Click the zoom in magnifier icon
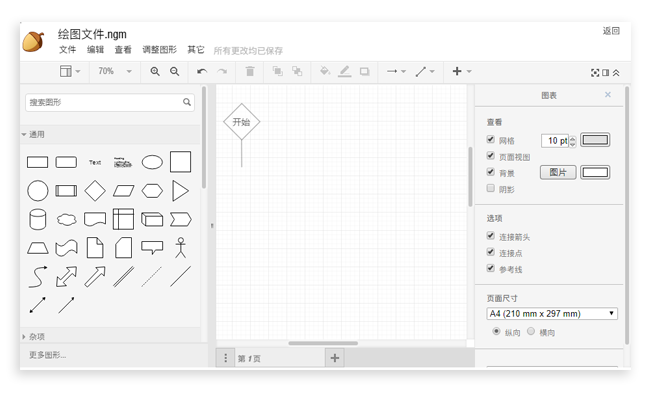Screen dimensions: 647x399 (x=155, y=71)
